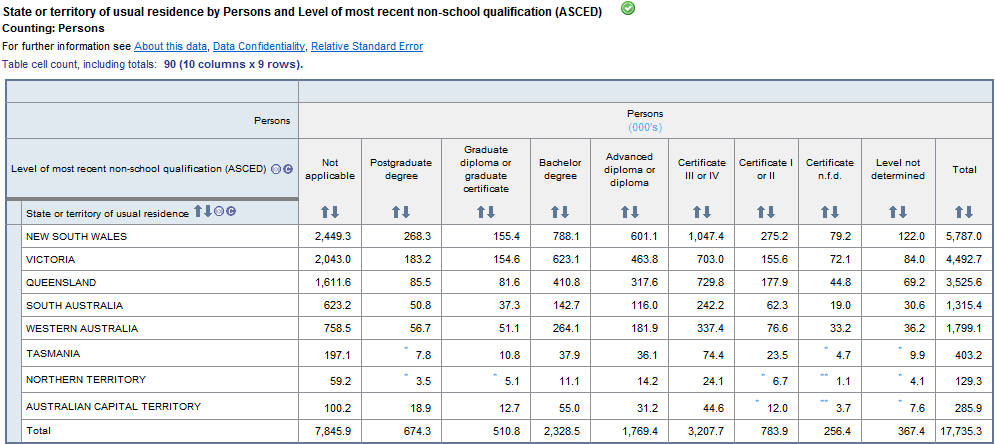Click the C icon beside State or territory

231,211
